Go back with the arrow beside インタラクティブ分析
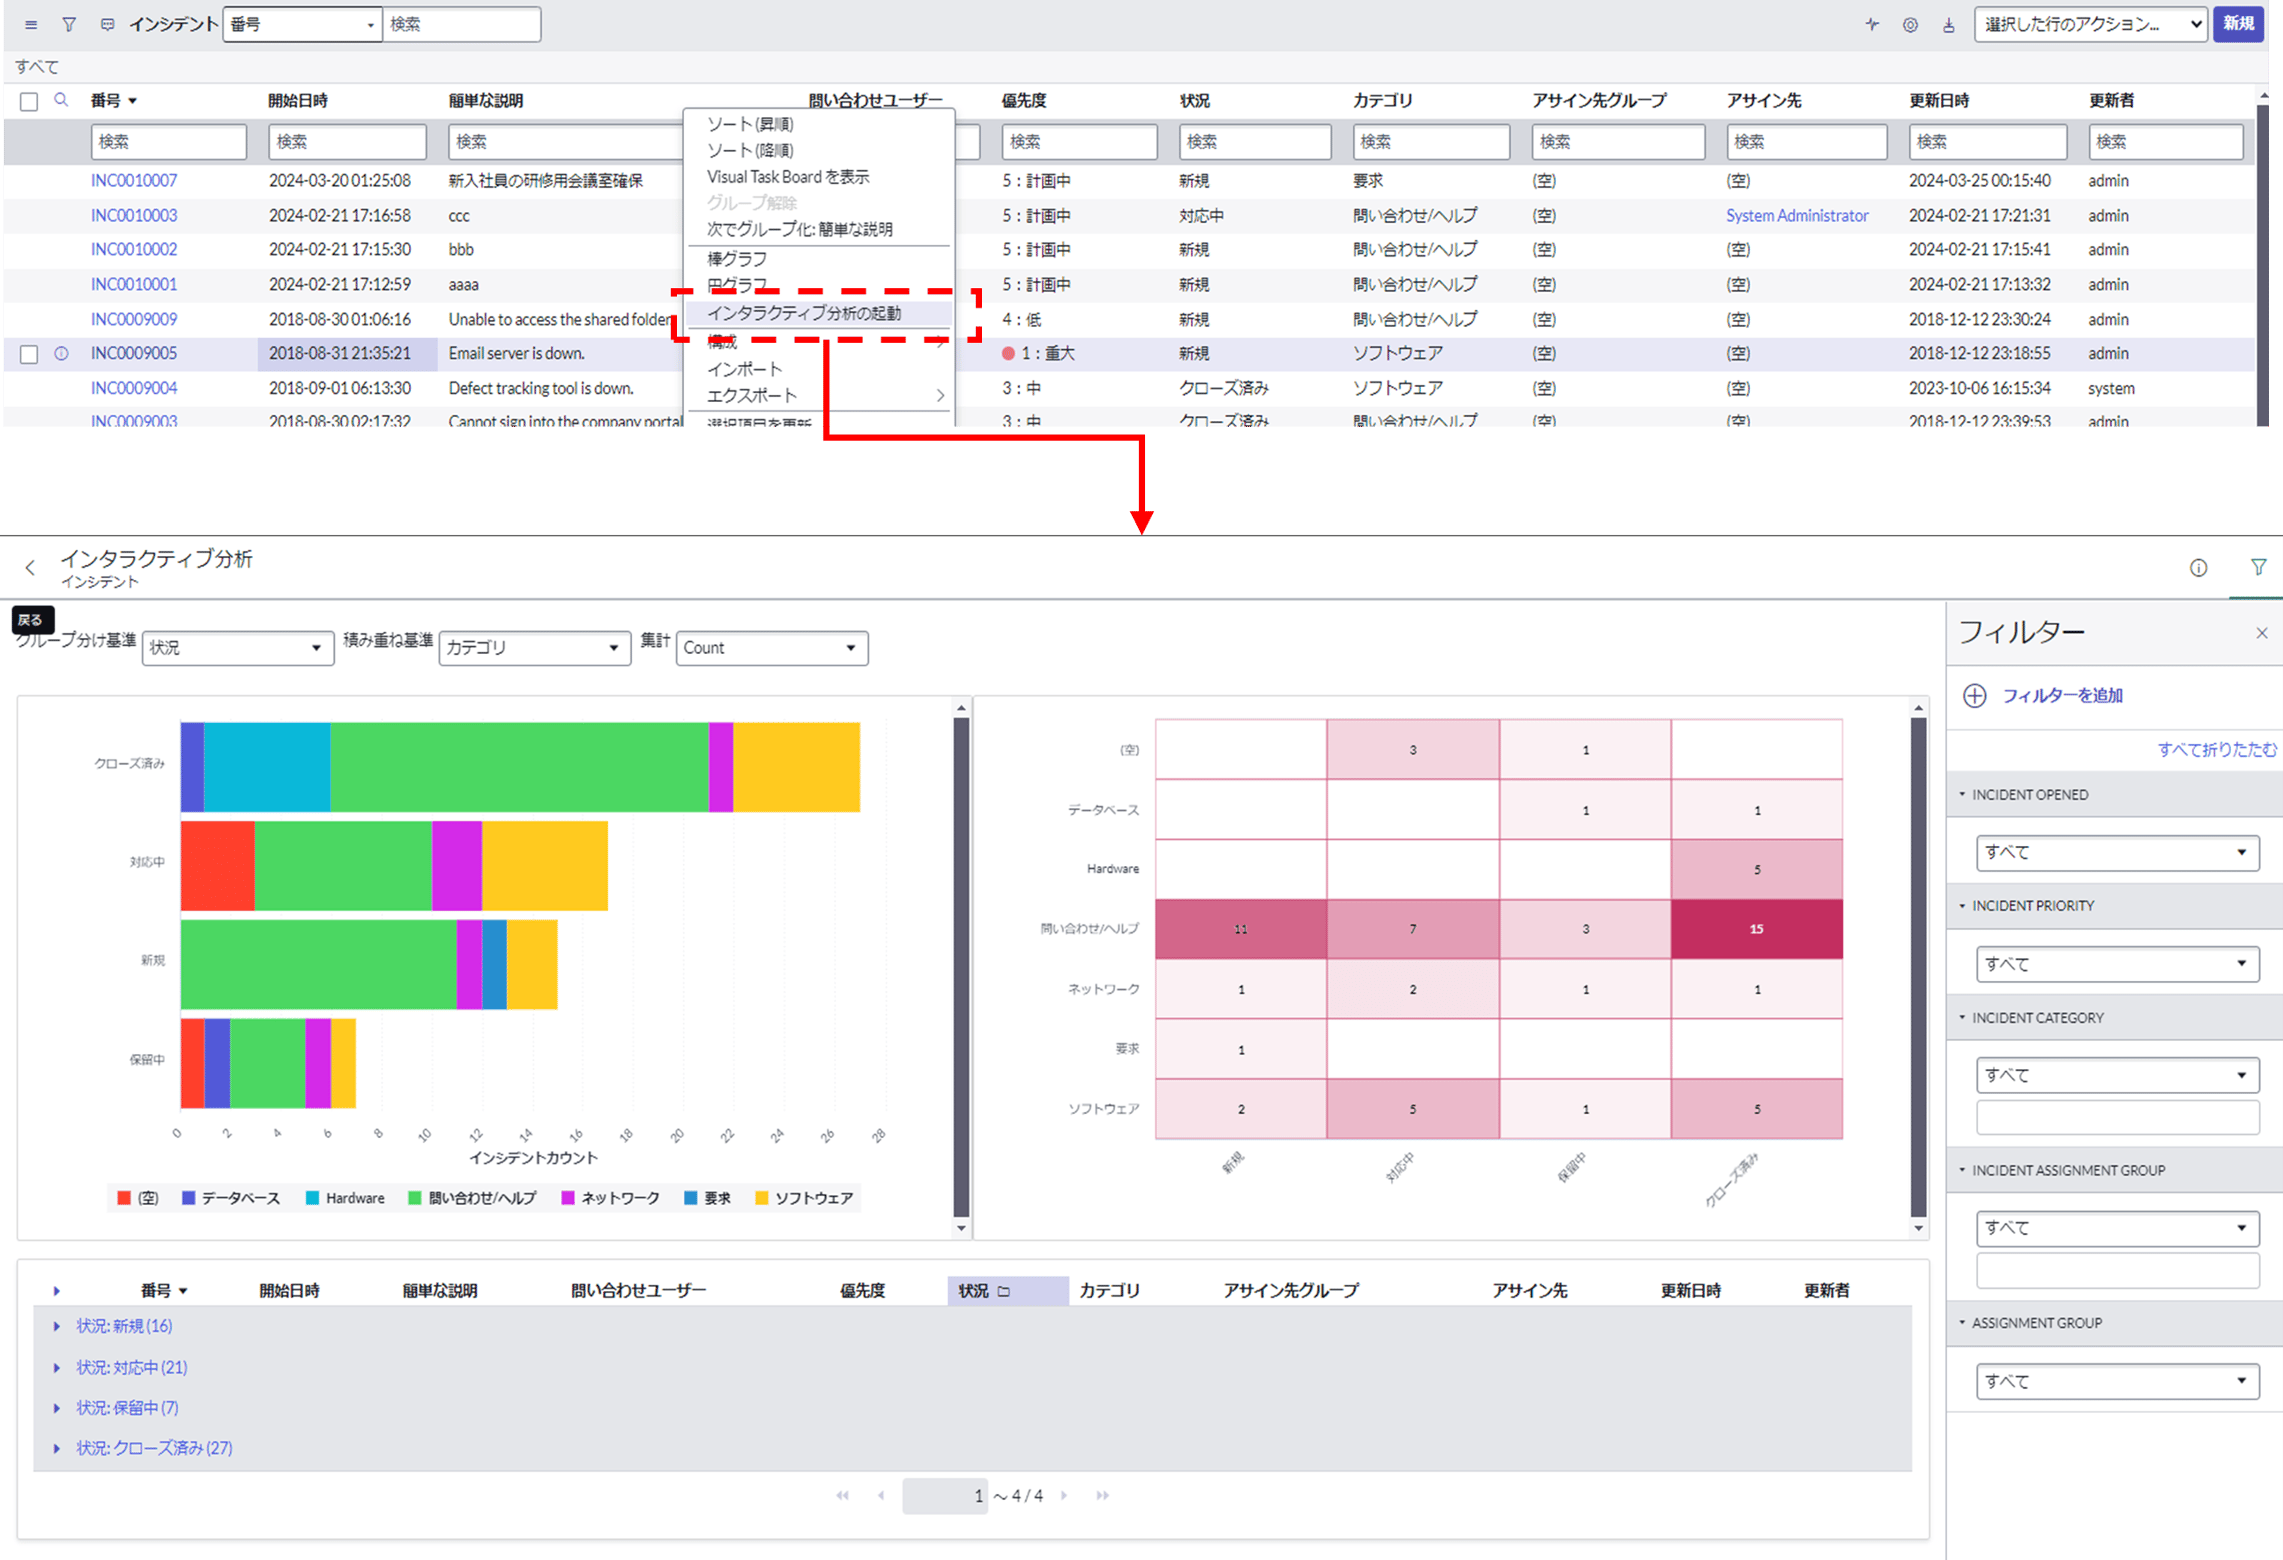 [31, 568]
